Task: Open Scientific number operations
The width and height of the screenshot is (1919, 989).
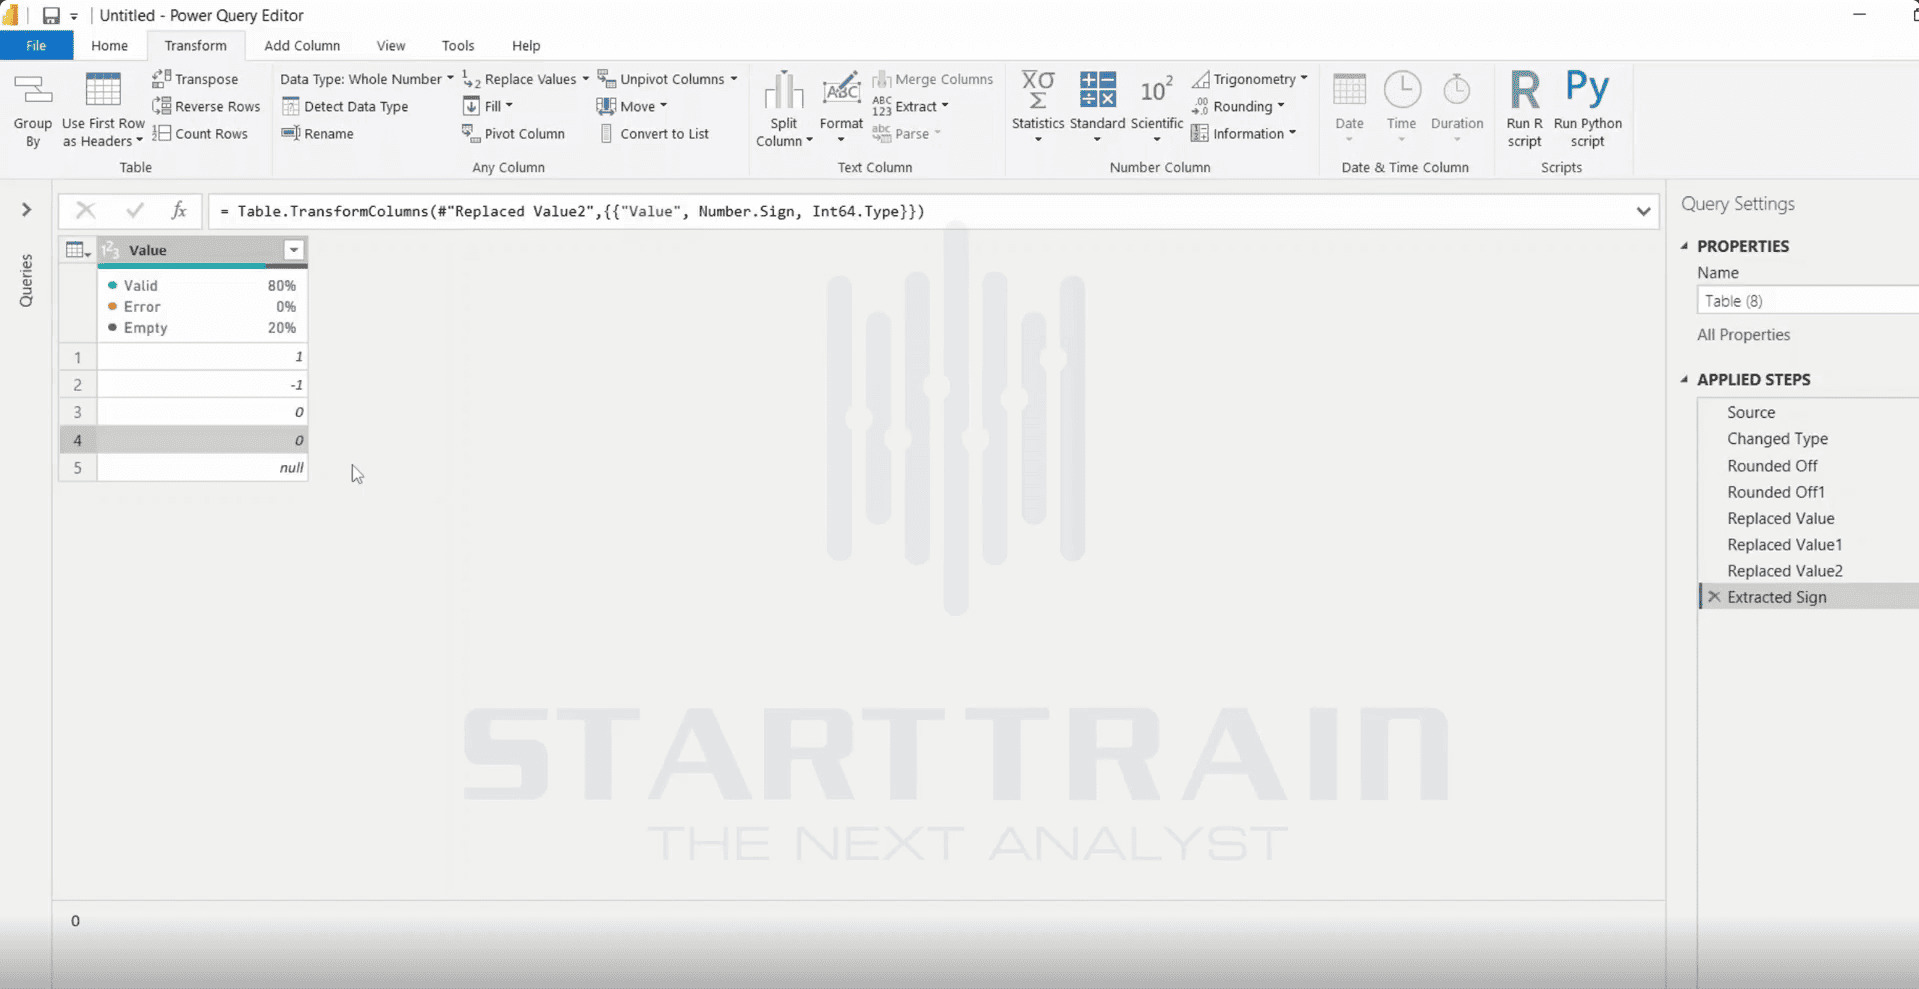Action: point(1157,108)
